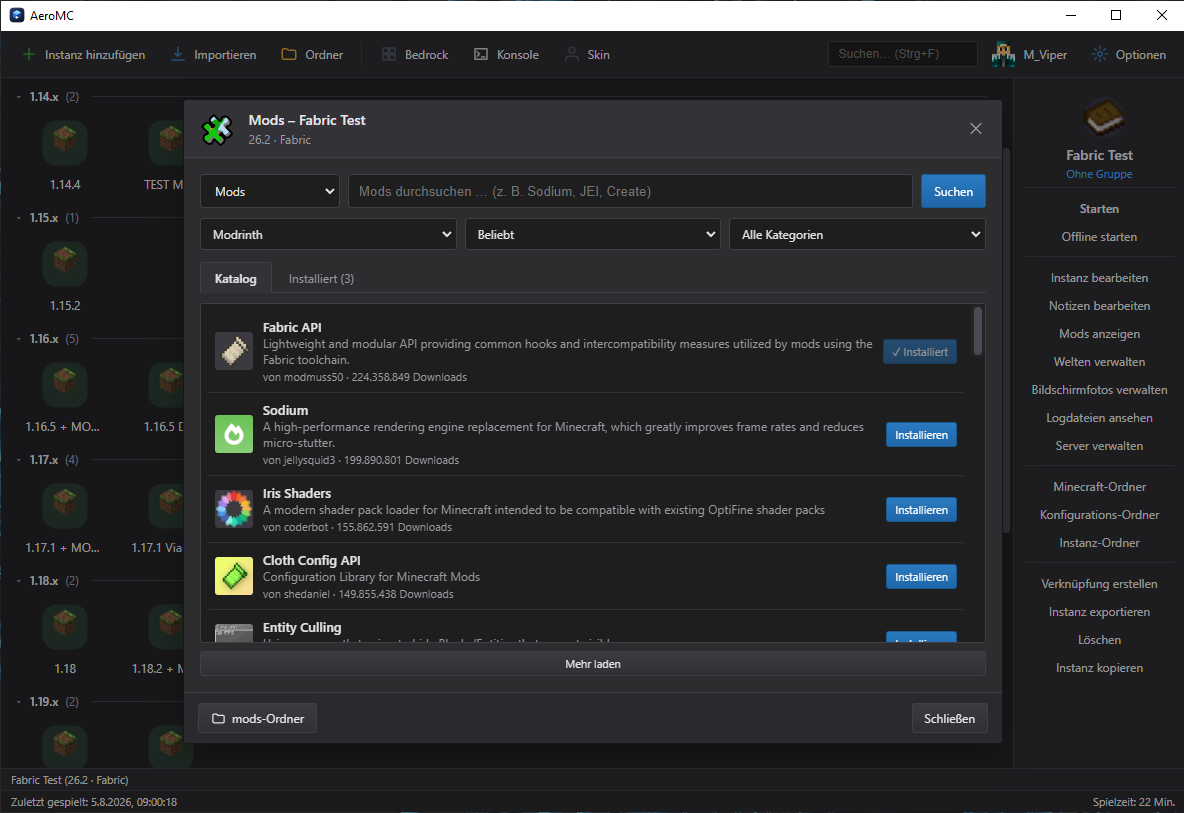Click the Mods dialog puzzle icon

pyautogui.click(x=217, y=130)
